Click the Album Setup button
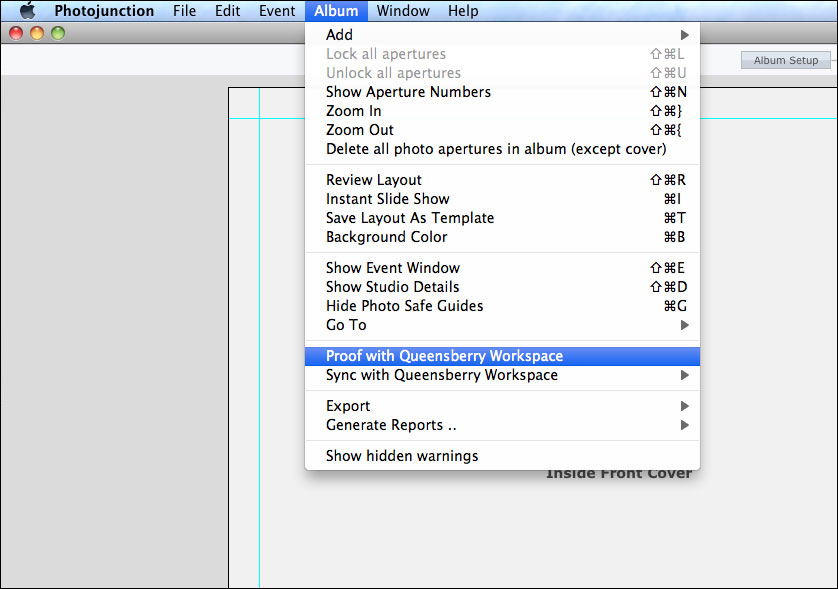Viewport: 838px width, 589px height. tap(786, 60)
